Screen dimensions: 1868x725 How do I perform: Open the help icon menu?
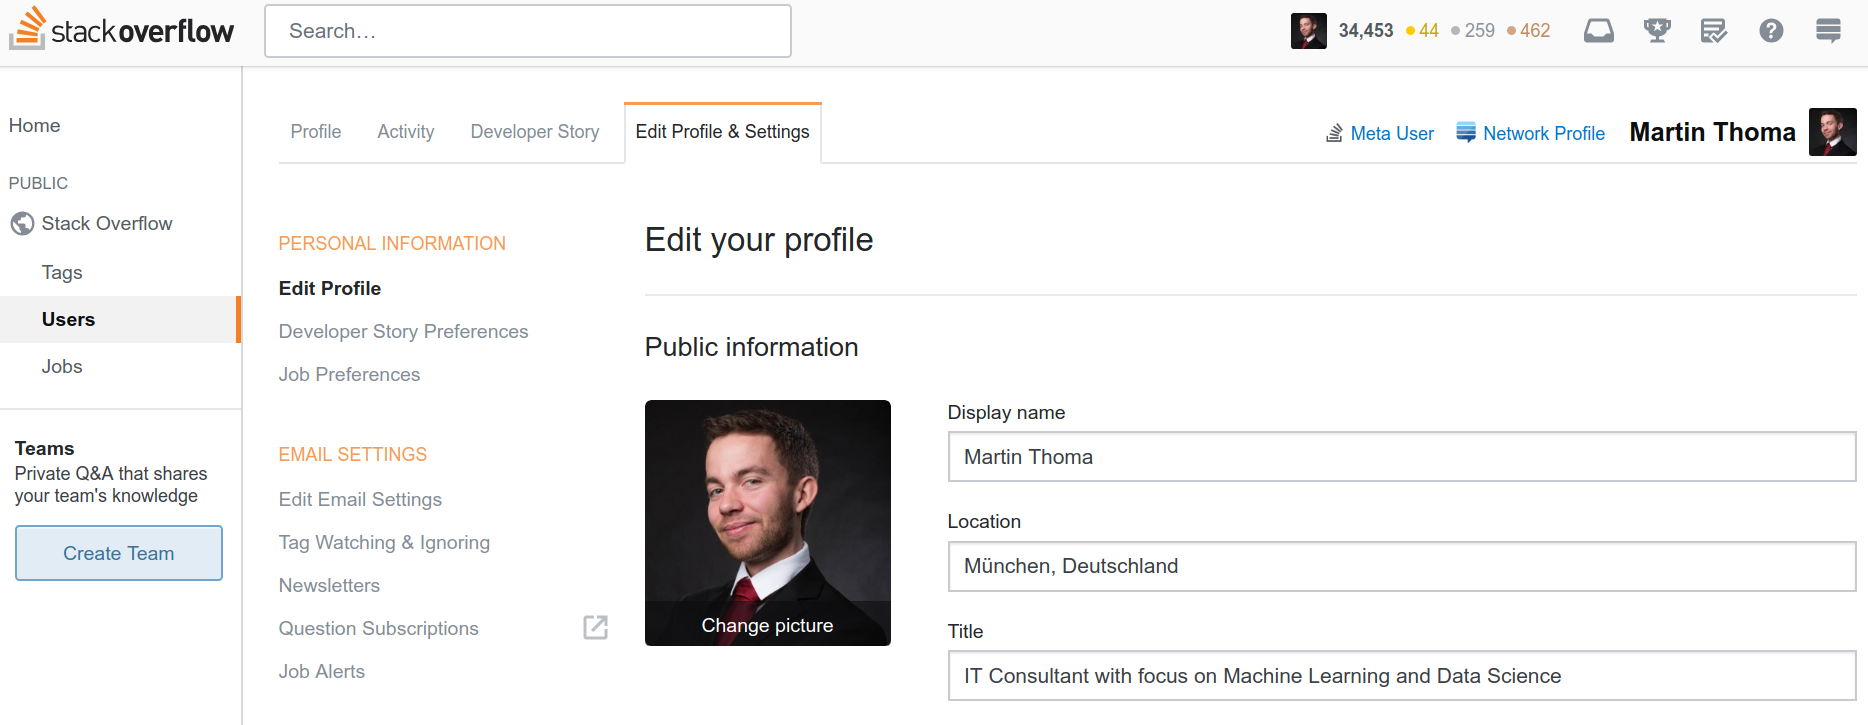coord(1772,30)
